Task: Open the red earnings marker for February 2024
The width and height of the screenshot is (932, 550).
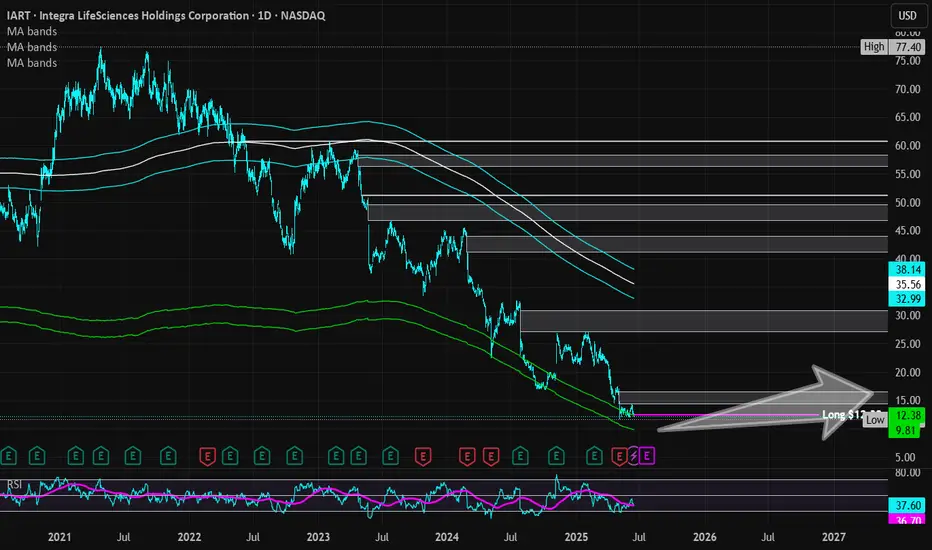Action: coord(467,456)
